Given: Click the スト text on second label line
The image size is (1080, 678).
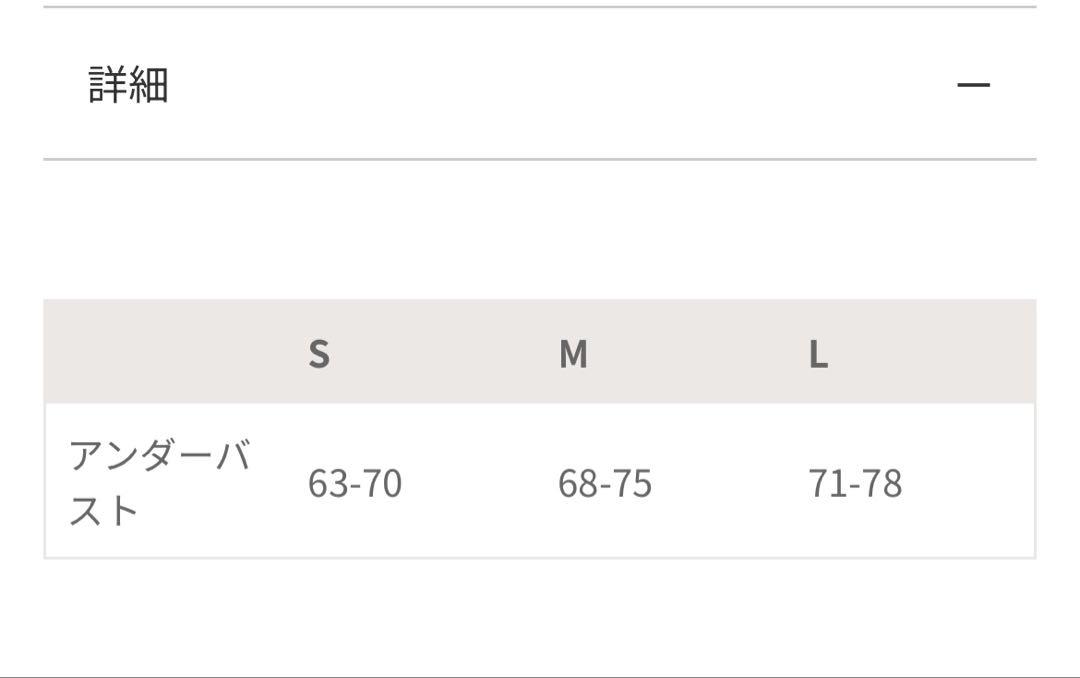Looking at the screenshot, I should (x=103, y=511).
